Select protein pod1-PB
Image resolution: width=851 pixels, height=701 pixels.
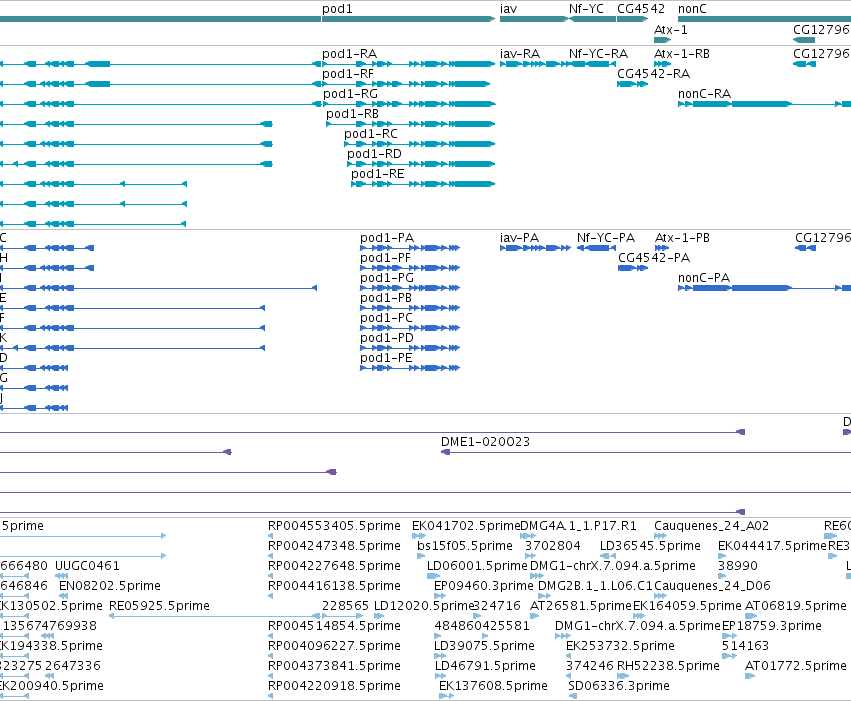tap(386, 298)
